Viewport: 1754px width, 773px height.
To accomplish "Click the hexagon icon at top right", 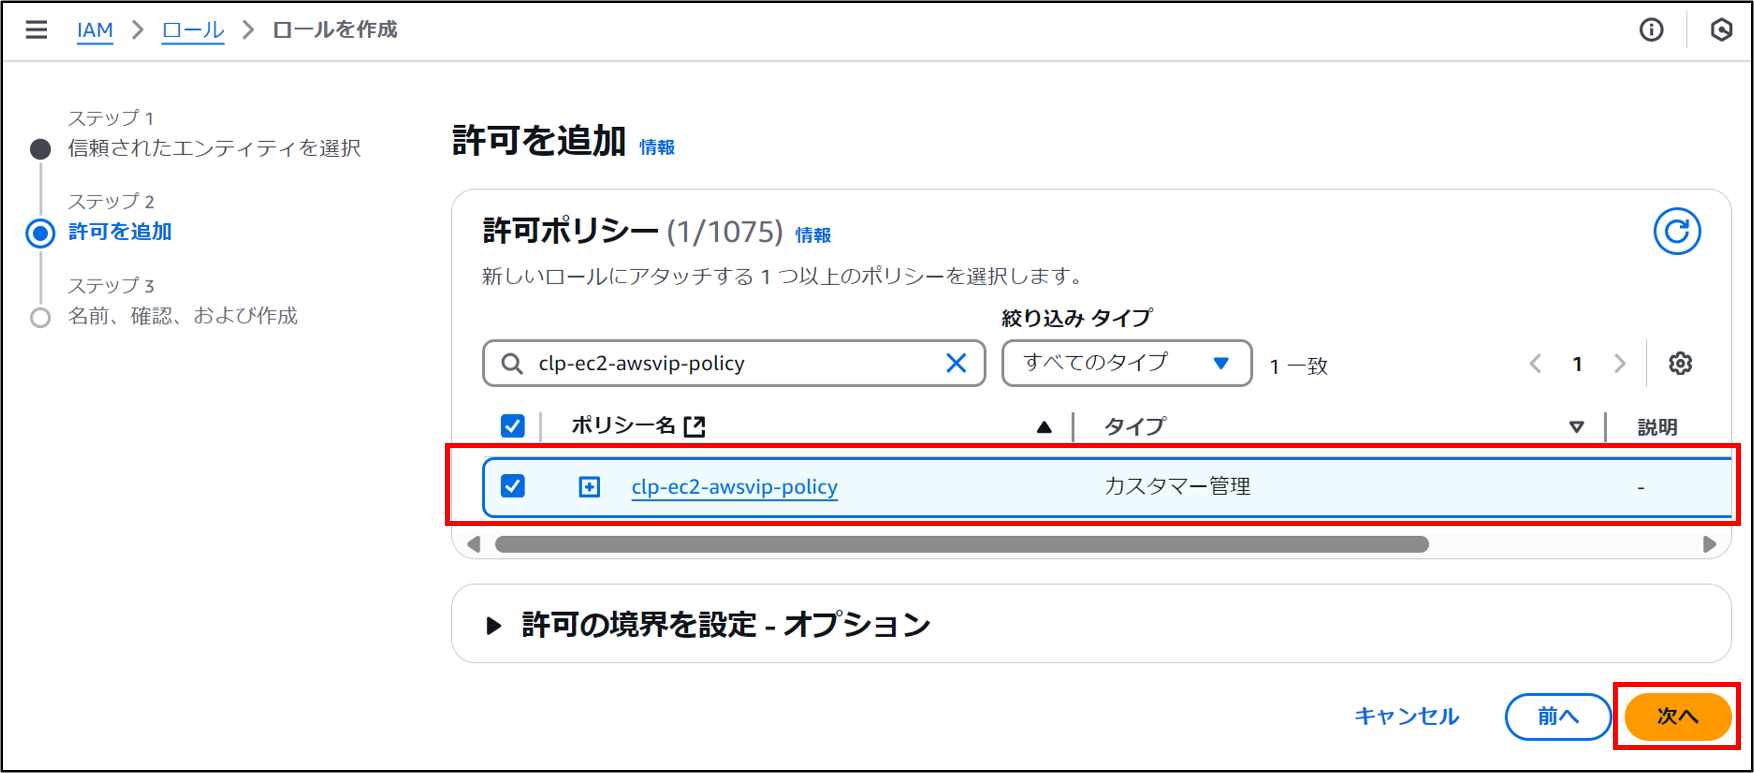I will (1721, 30).
